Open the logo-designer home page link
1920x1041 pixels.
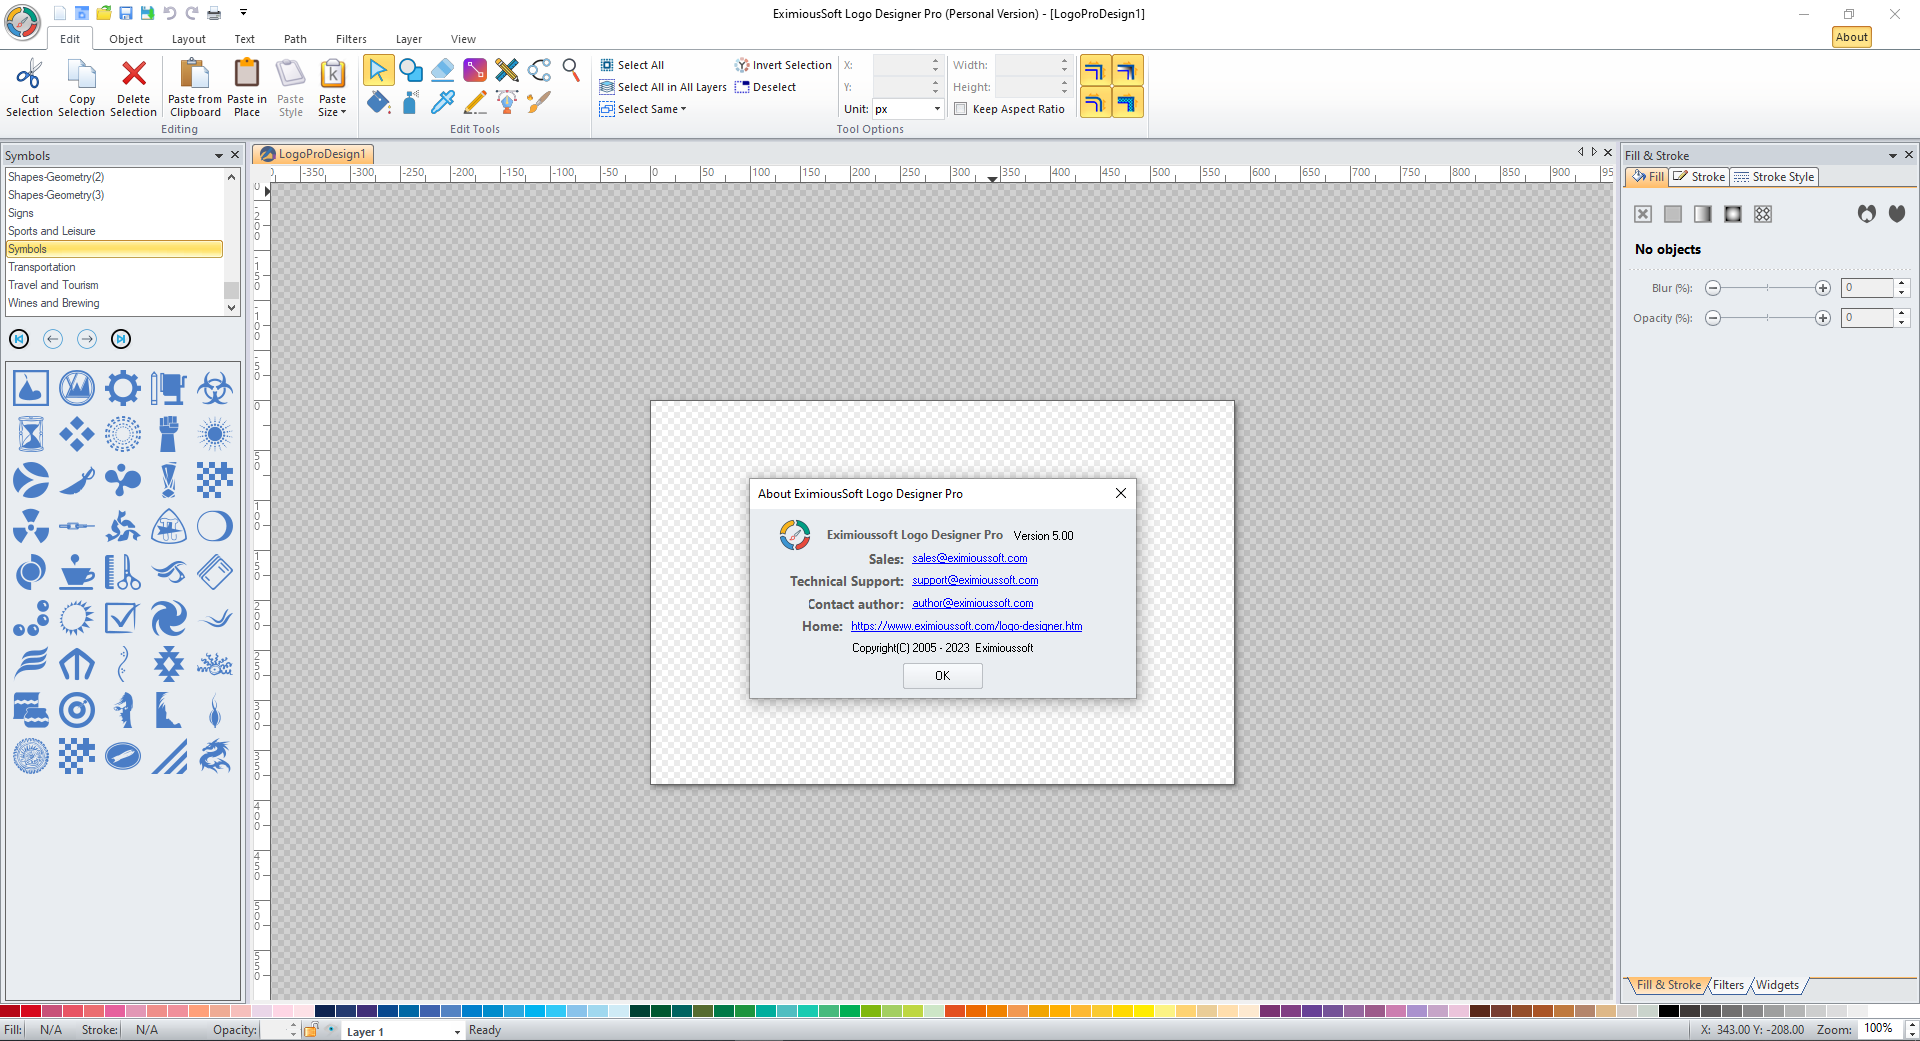click(x=966, y=626)
